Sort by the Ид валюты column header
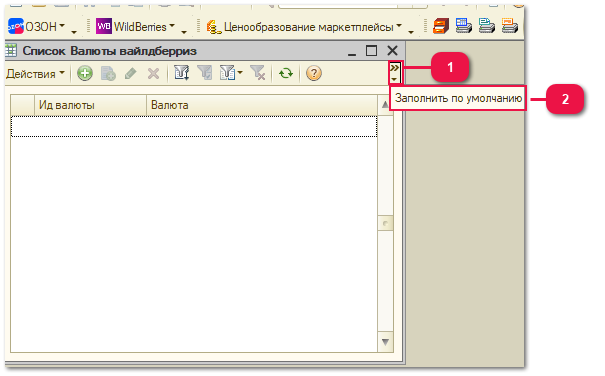605x376 pixels. pyautogui.click(x=90, y=105)
